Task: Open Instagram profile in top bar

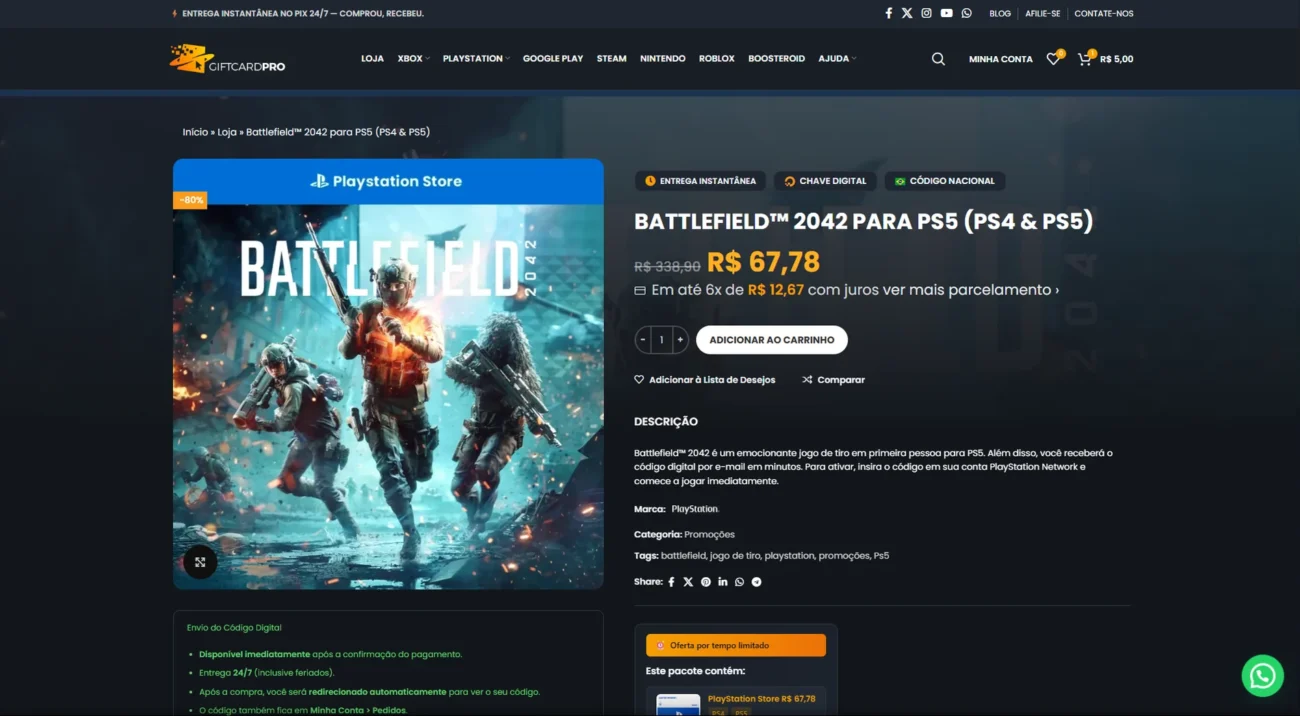Action: click(x=926, y=13)
